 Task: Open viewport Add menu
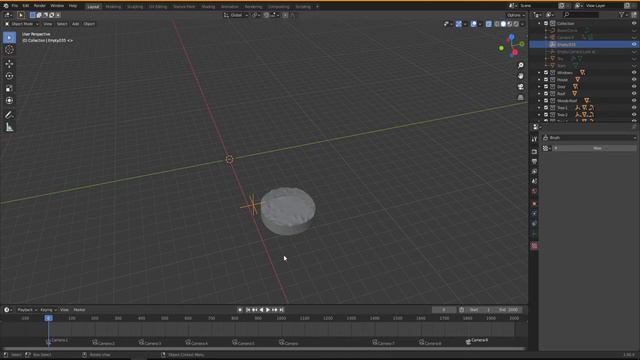pyautogui.click(x=76, y=24)
